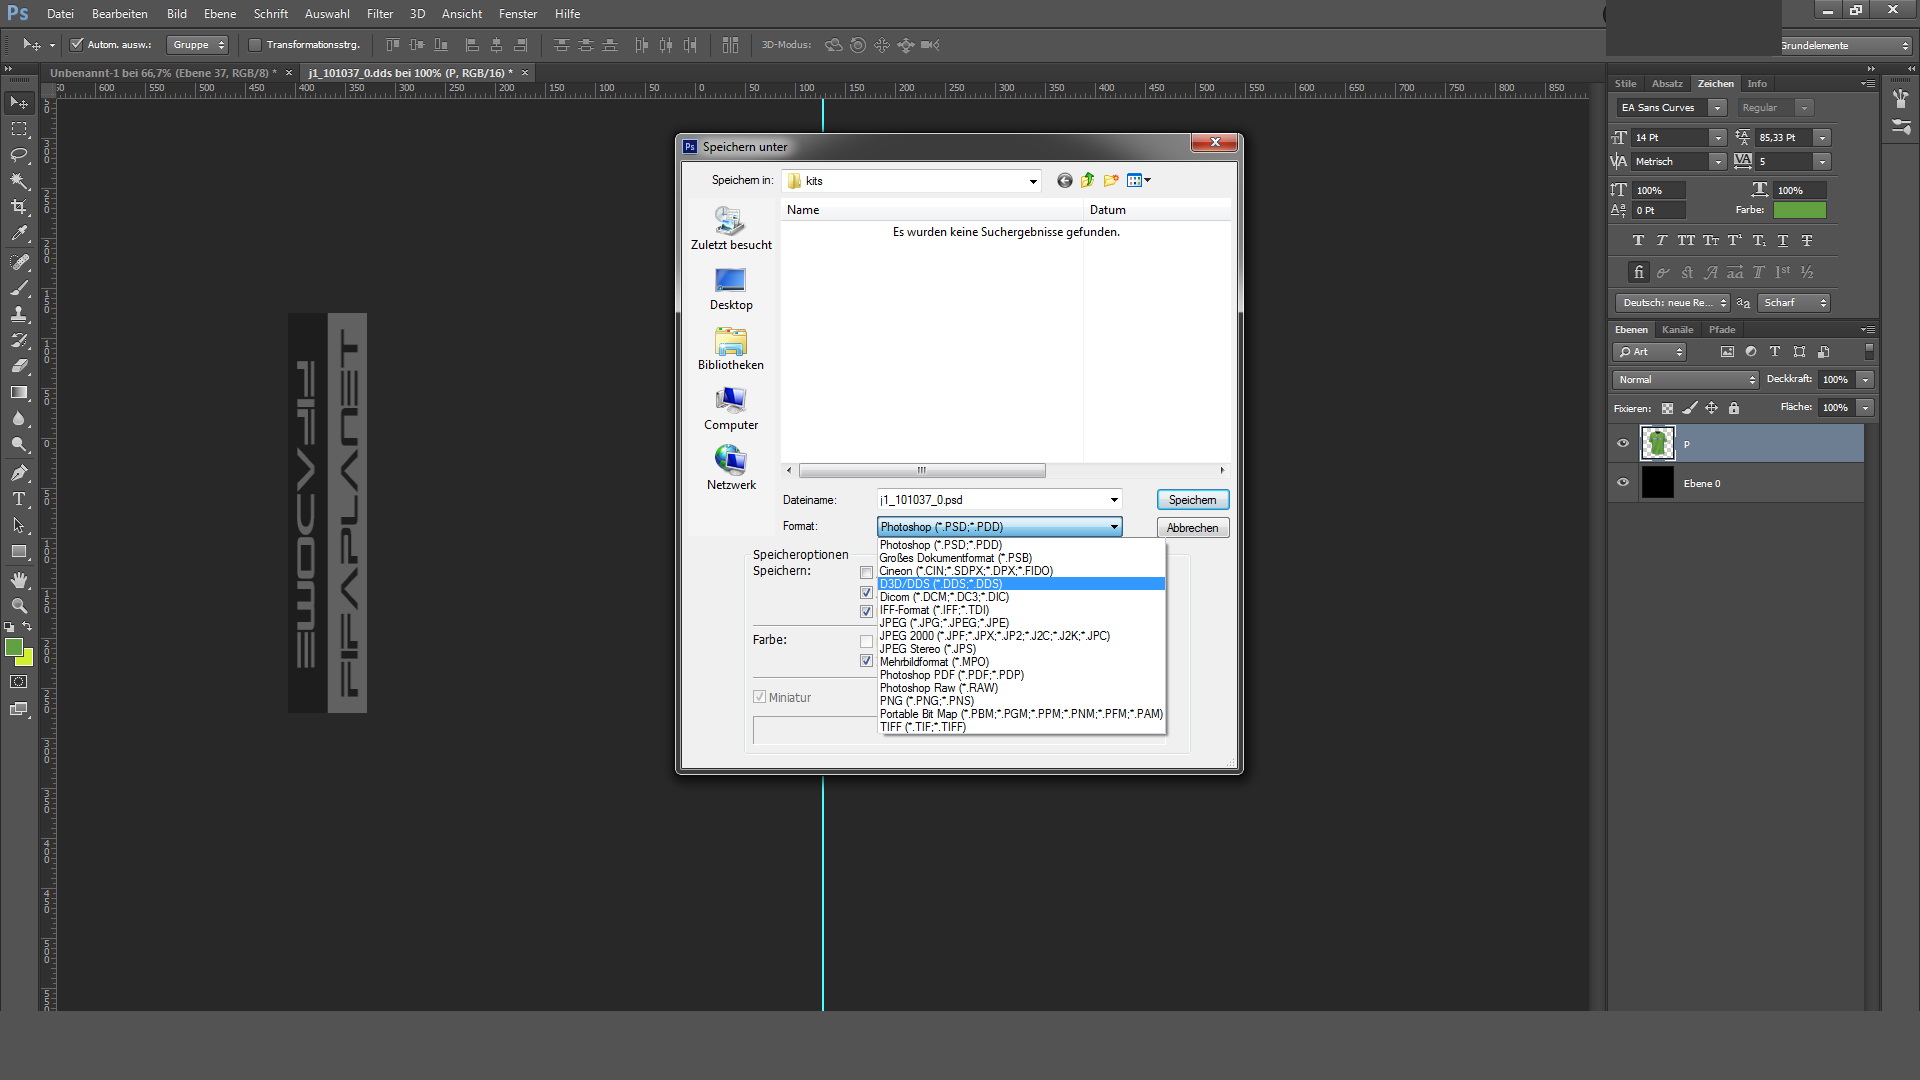This screenshot has height=1080, width=1920.
Task: Select the Hand tool
Action: click(19, 580)
